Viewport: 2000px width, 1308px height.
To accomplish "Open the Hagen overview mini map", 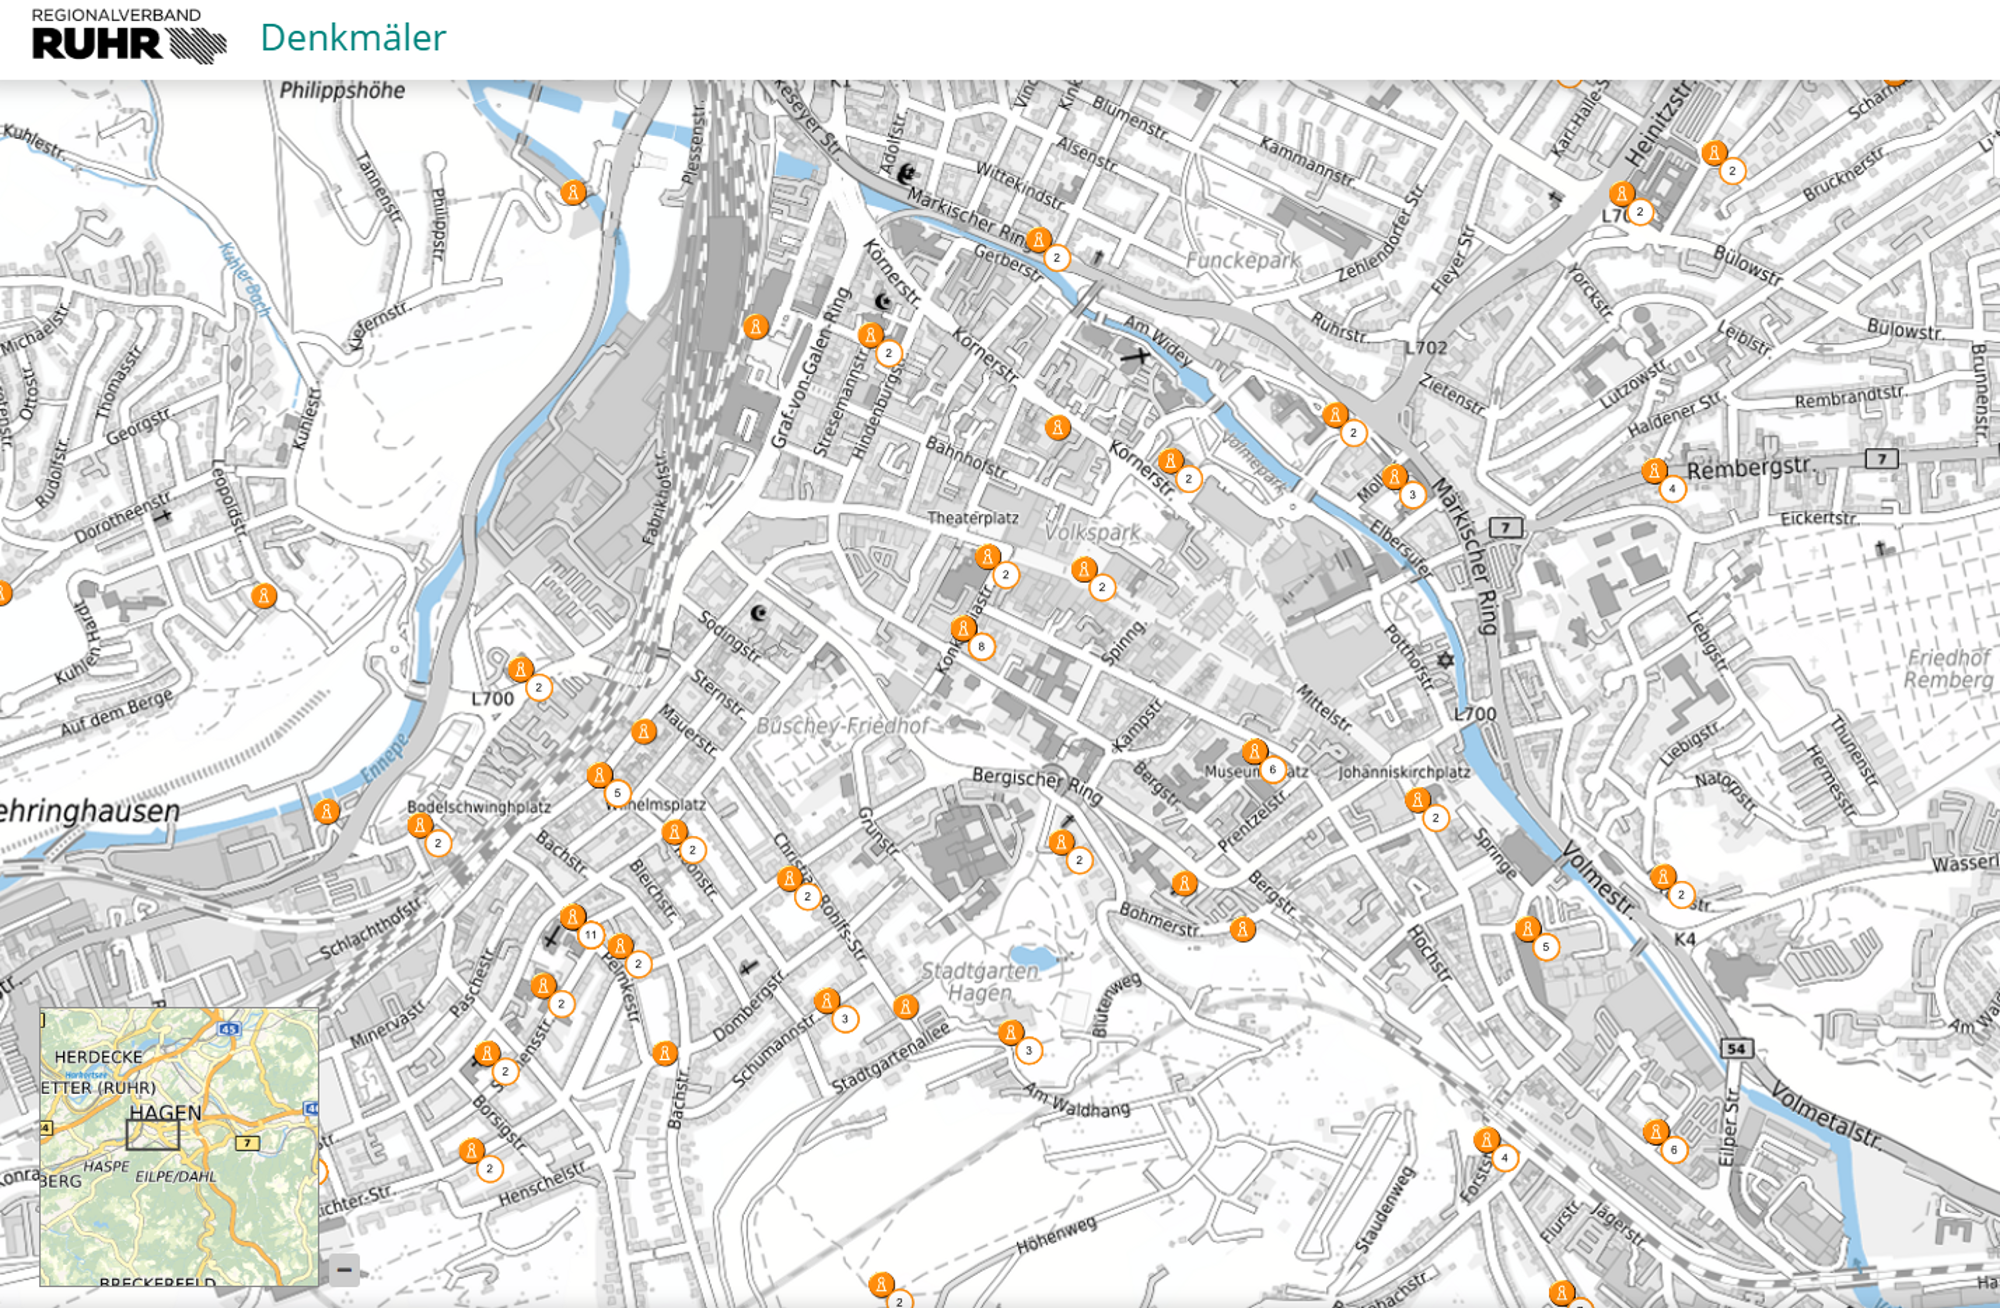I will pos(179,1146).
